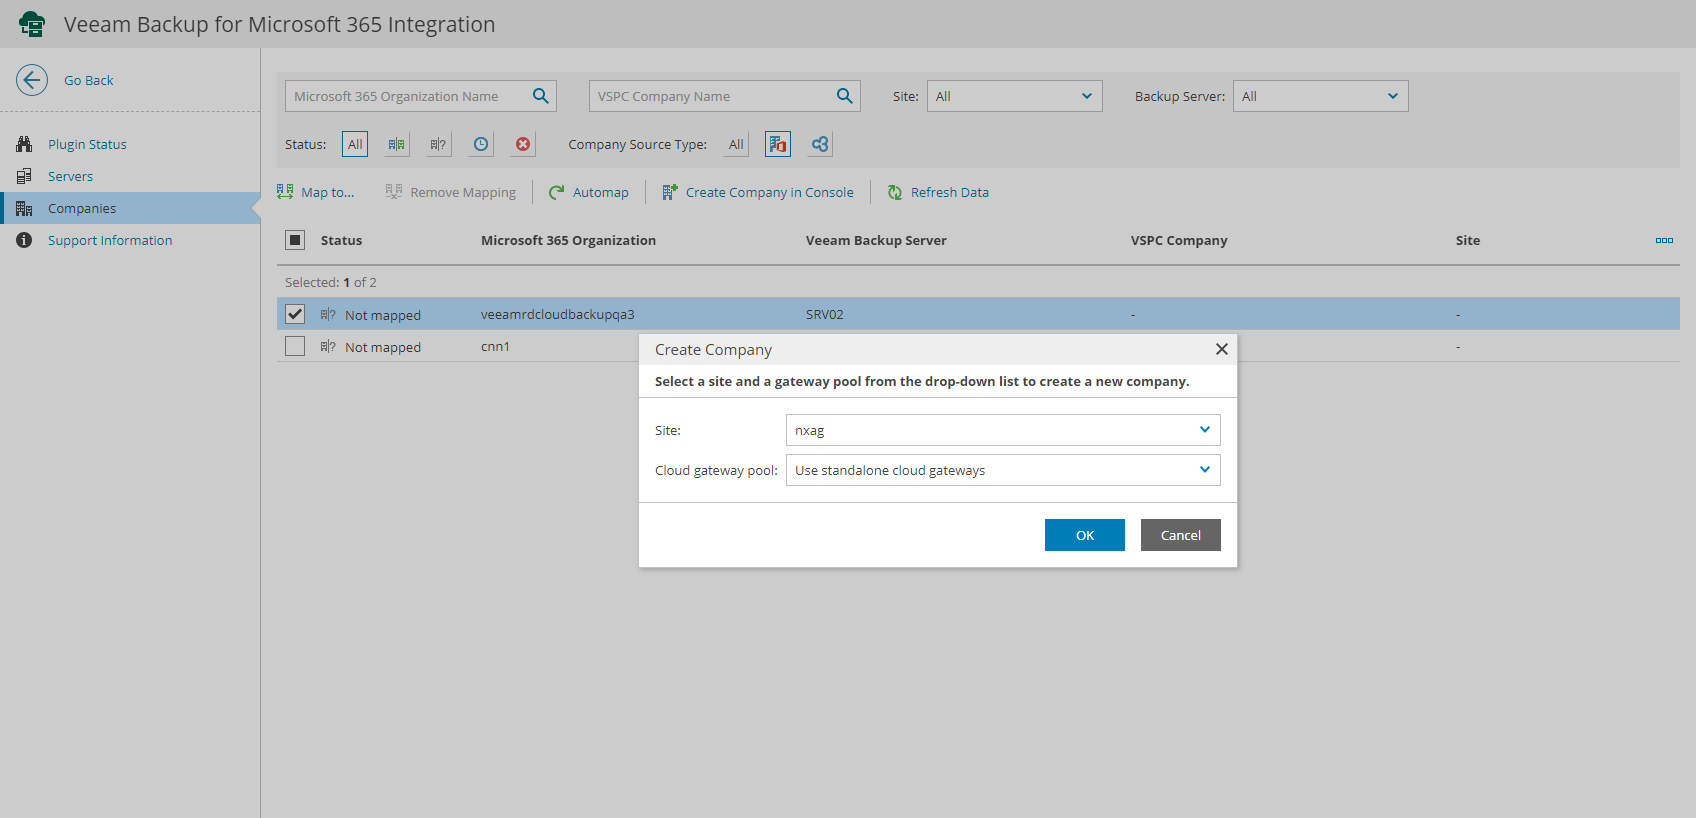
Task: Expand the Site dropdown showing nxag
Action: pos(1003,430)
